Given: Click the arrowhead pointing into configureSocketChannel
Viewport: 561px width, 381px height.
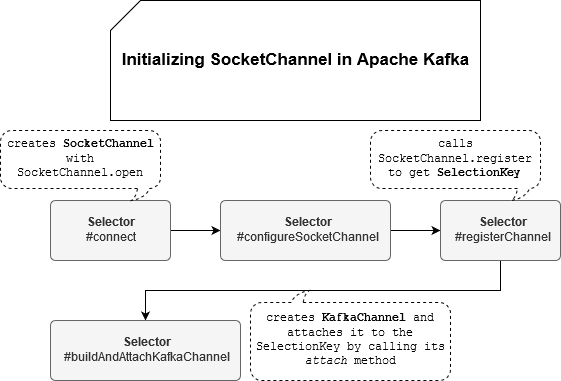Looking at the screenshot, I should point(216,230).
